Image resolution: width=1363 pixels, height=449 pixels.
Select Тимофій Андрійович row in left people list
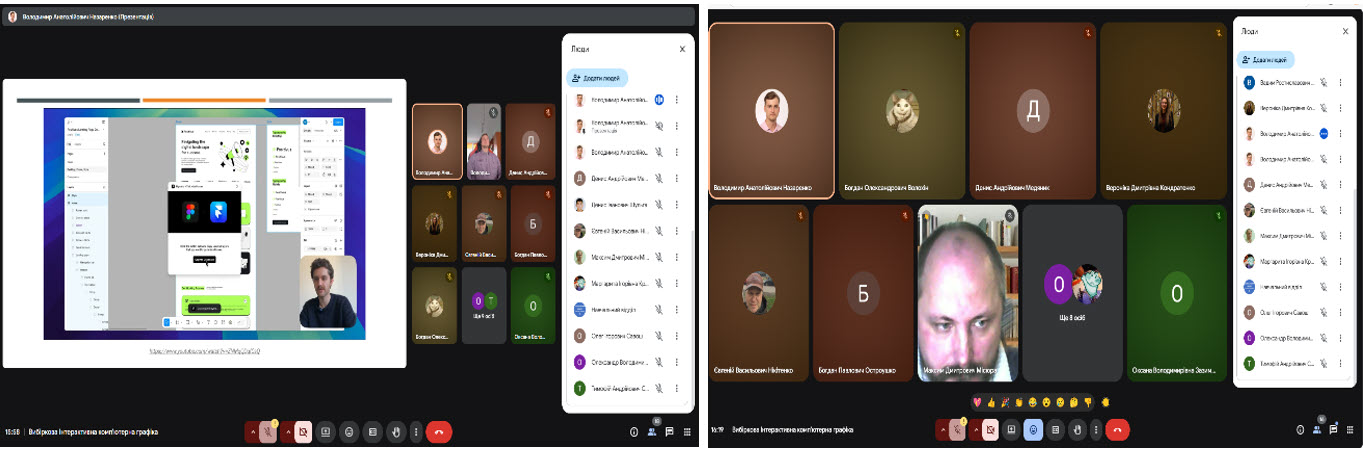pos(627,388)
